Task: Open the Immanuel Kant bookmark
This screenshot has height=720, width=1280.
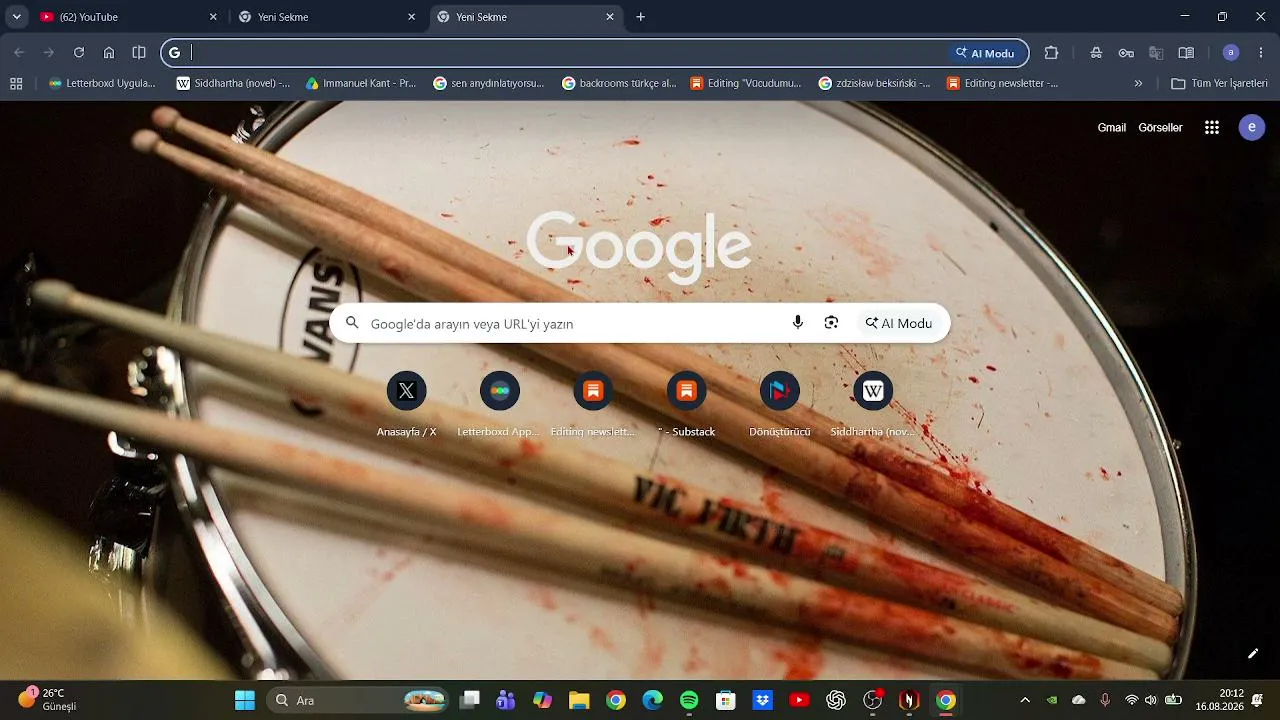Action: click(x=361, y=84)
